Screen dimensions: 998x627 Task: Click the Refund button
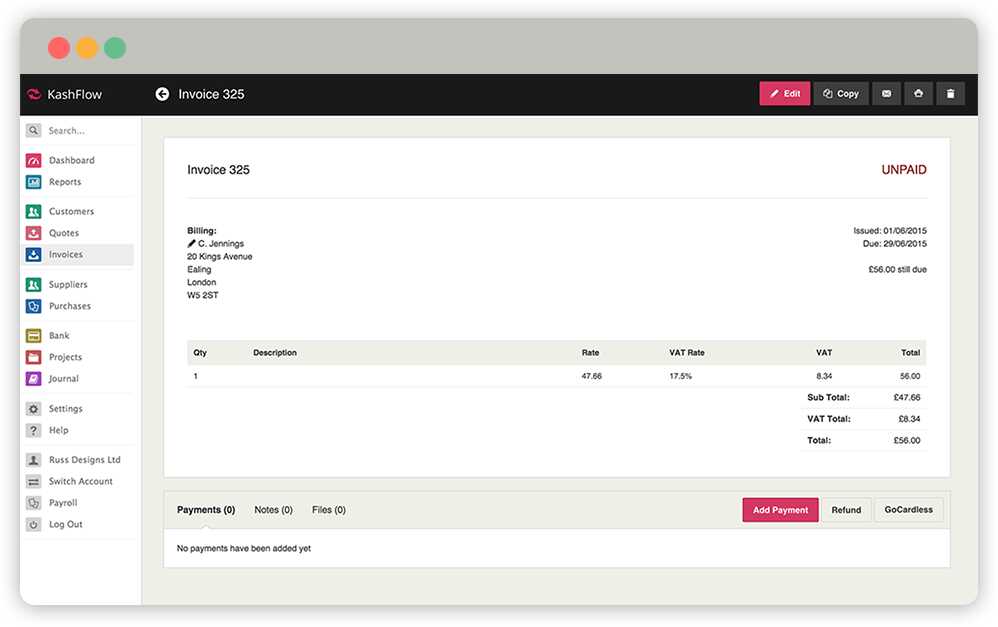(x=846, y=510)
